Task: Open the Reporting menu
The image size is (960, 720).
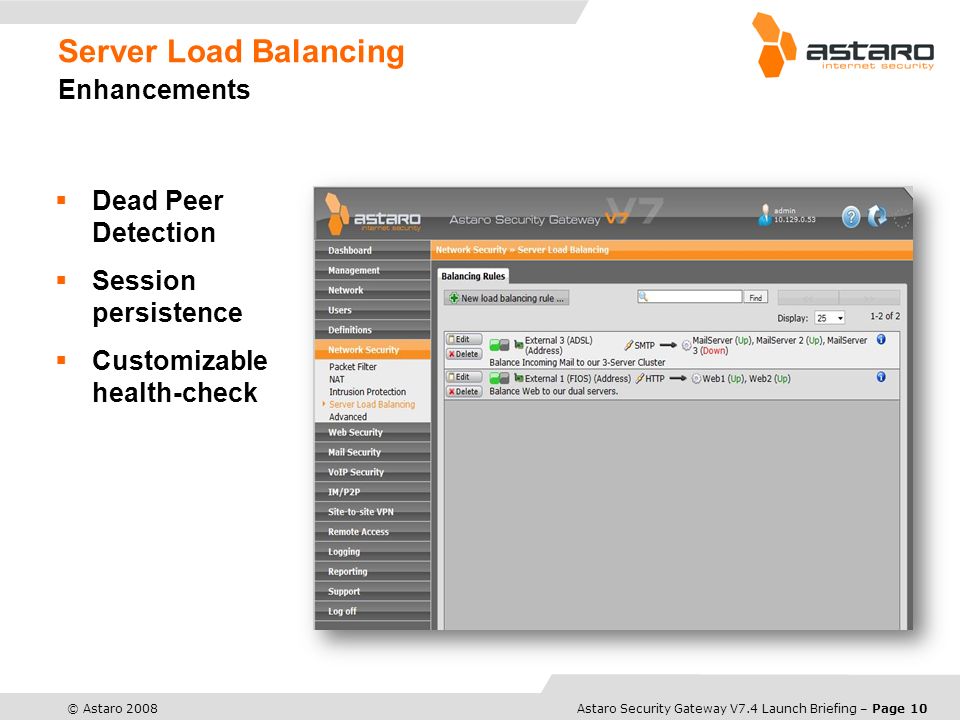Action: 372,571
